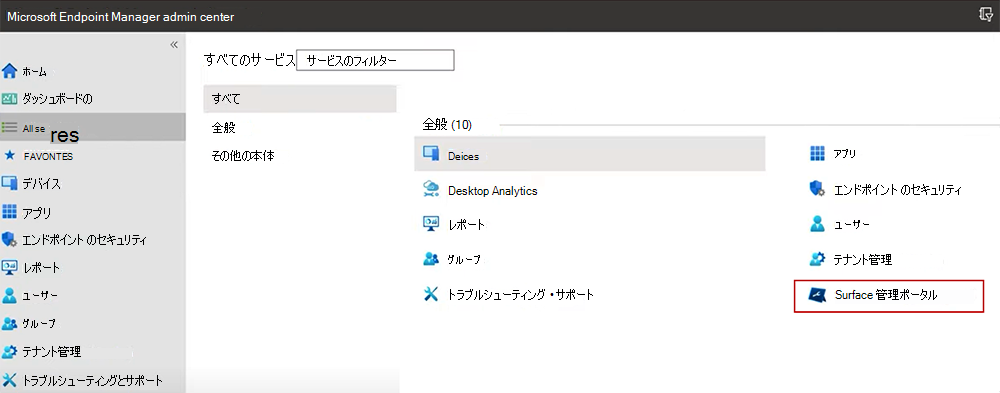Open グループ in the left sidebar

coord(39,323)
